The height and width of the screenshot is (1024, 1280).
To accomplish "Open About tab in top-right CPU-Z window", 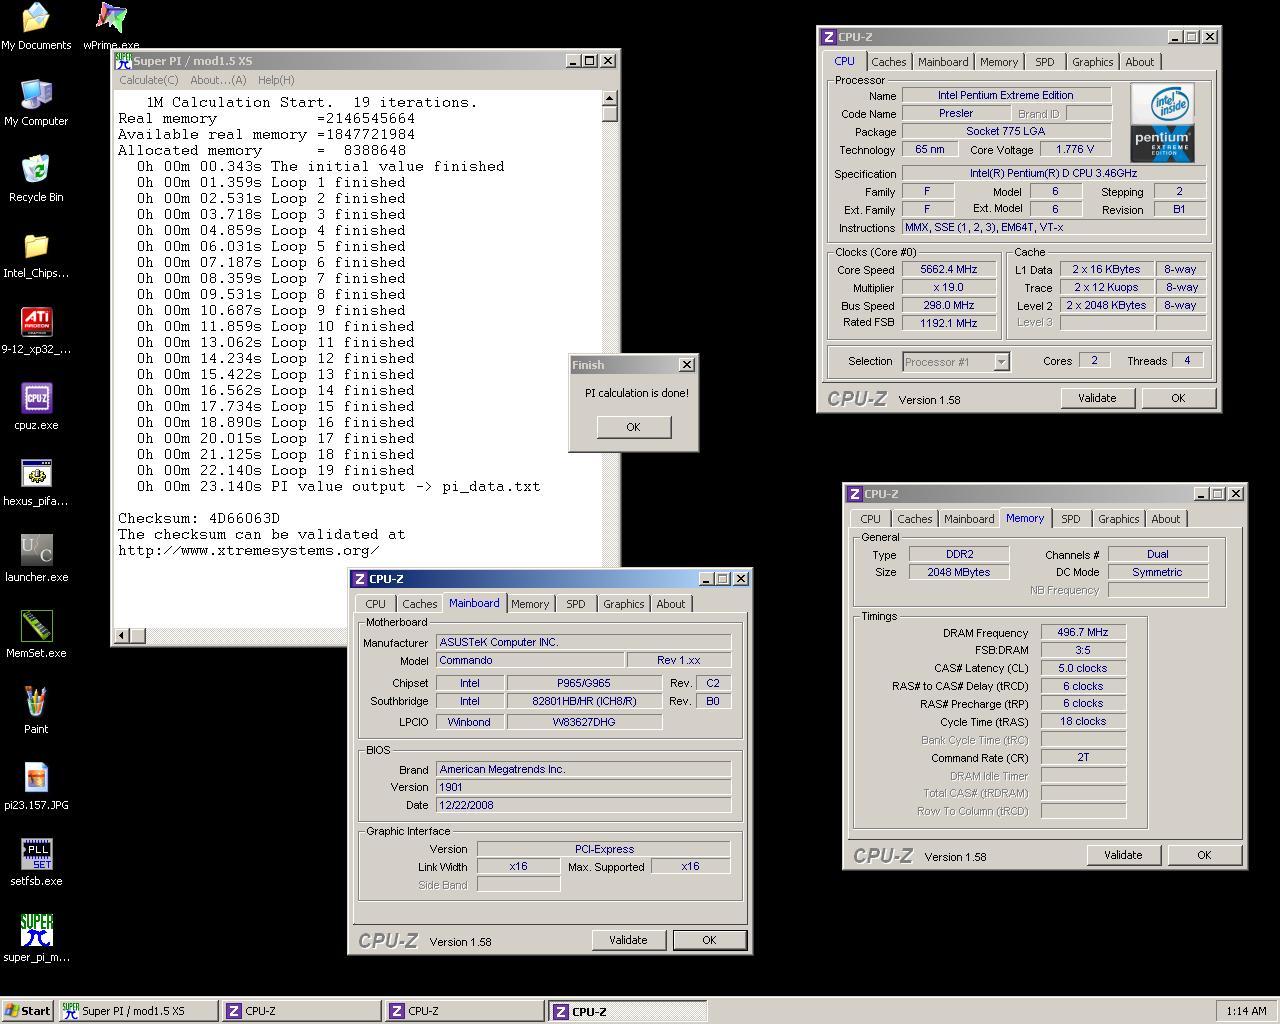I will tap(1139, 62).
